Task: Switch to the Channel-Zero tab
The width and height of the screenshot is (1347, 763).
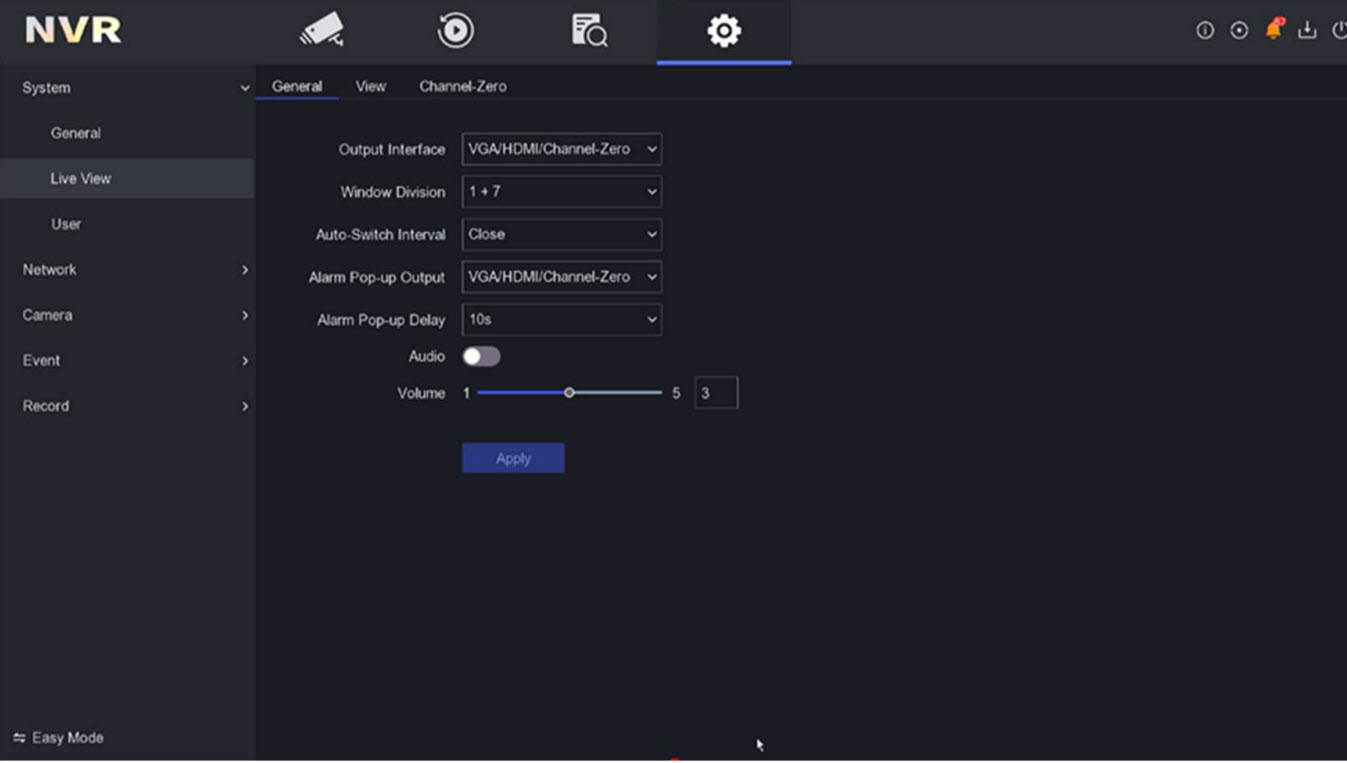Action: [462, 87]
